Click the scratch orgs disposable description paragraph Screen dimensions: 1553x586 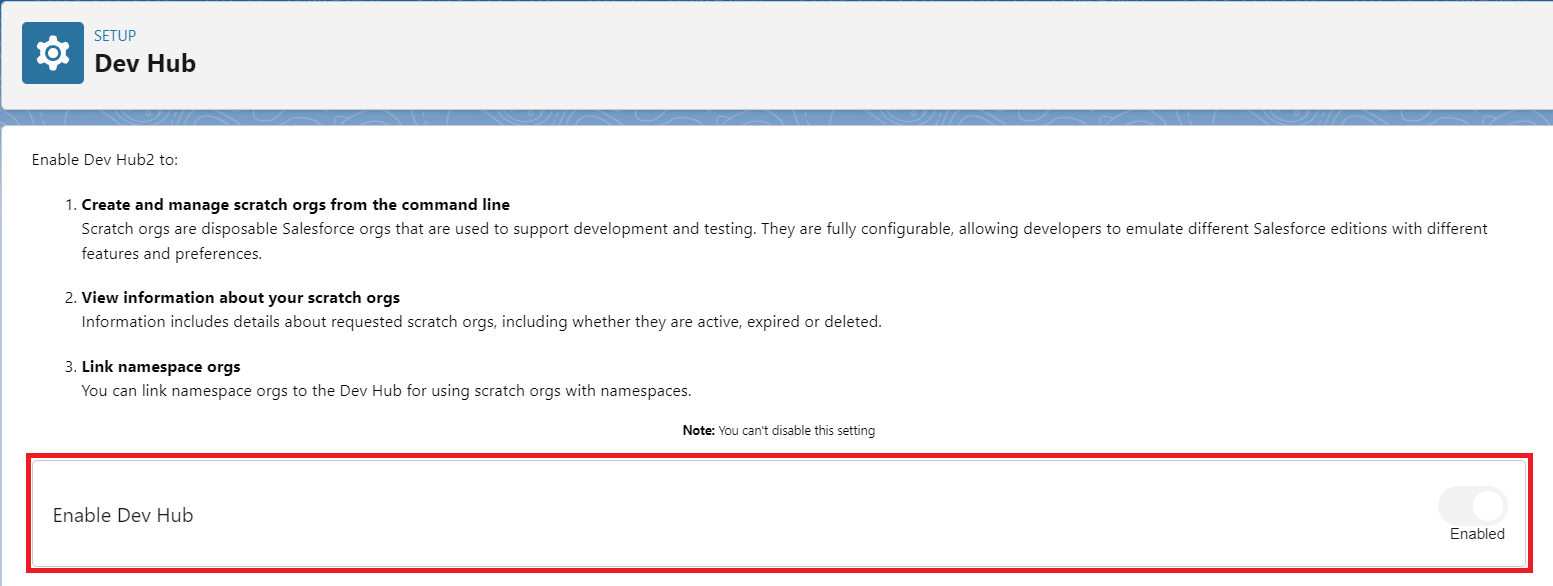point(785,241)
